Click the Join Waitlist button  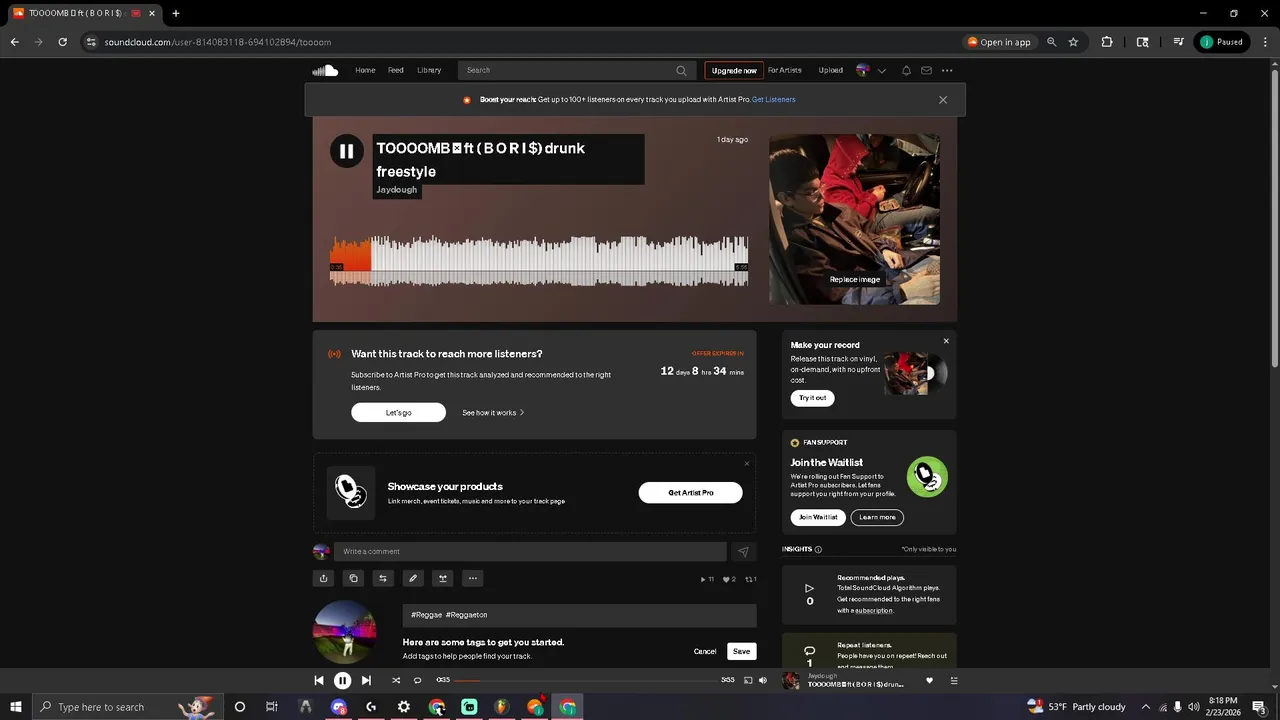coord(818,517)
